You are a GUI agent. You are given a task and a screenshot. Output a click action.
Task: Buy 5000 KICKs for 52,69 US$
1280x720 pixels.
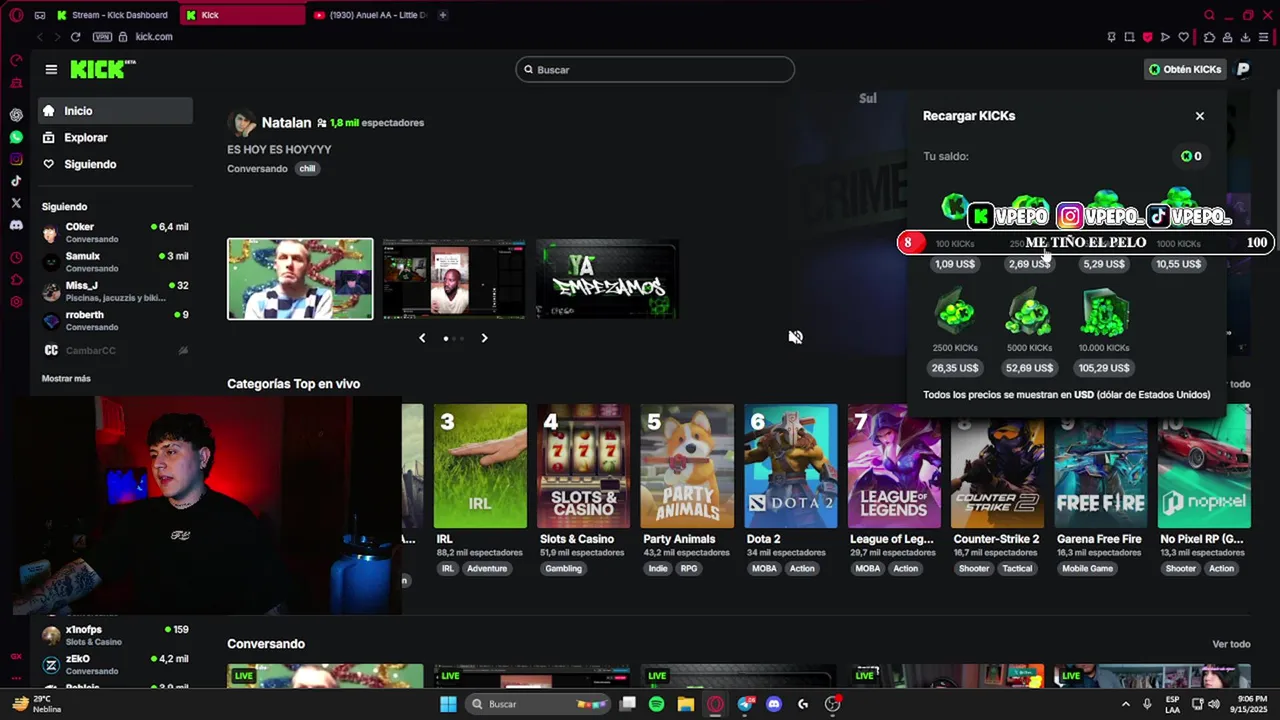pos(1029,368)
